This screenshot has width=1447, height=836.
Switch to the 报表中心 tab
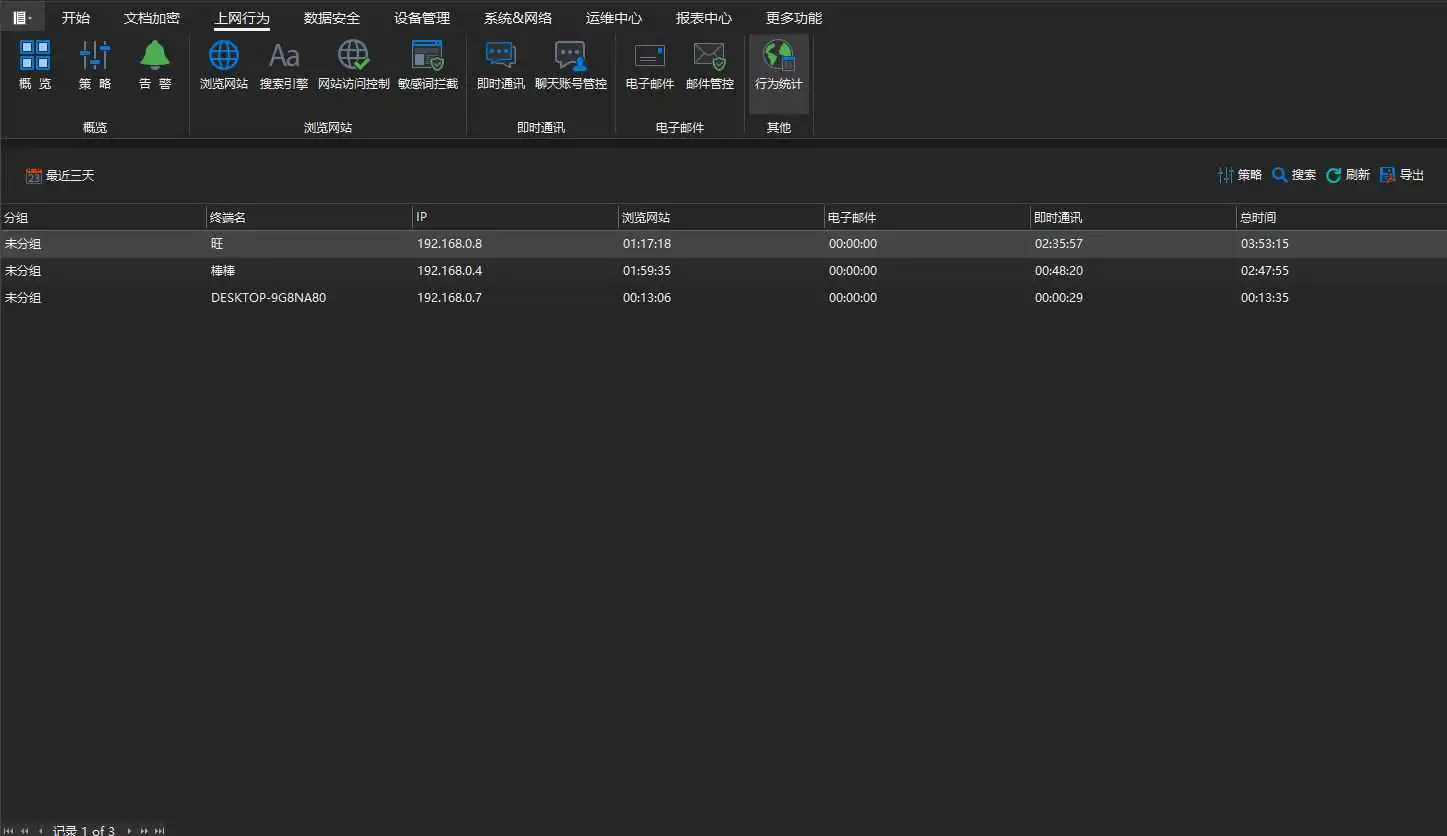click(x=703, y=18)
